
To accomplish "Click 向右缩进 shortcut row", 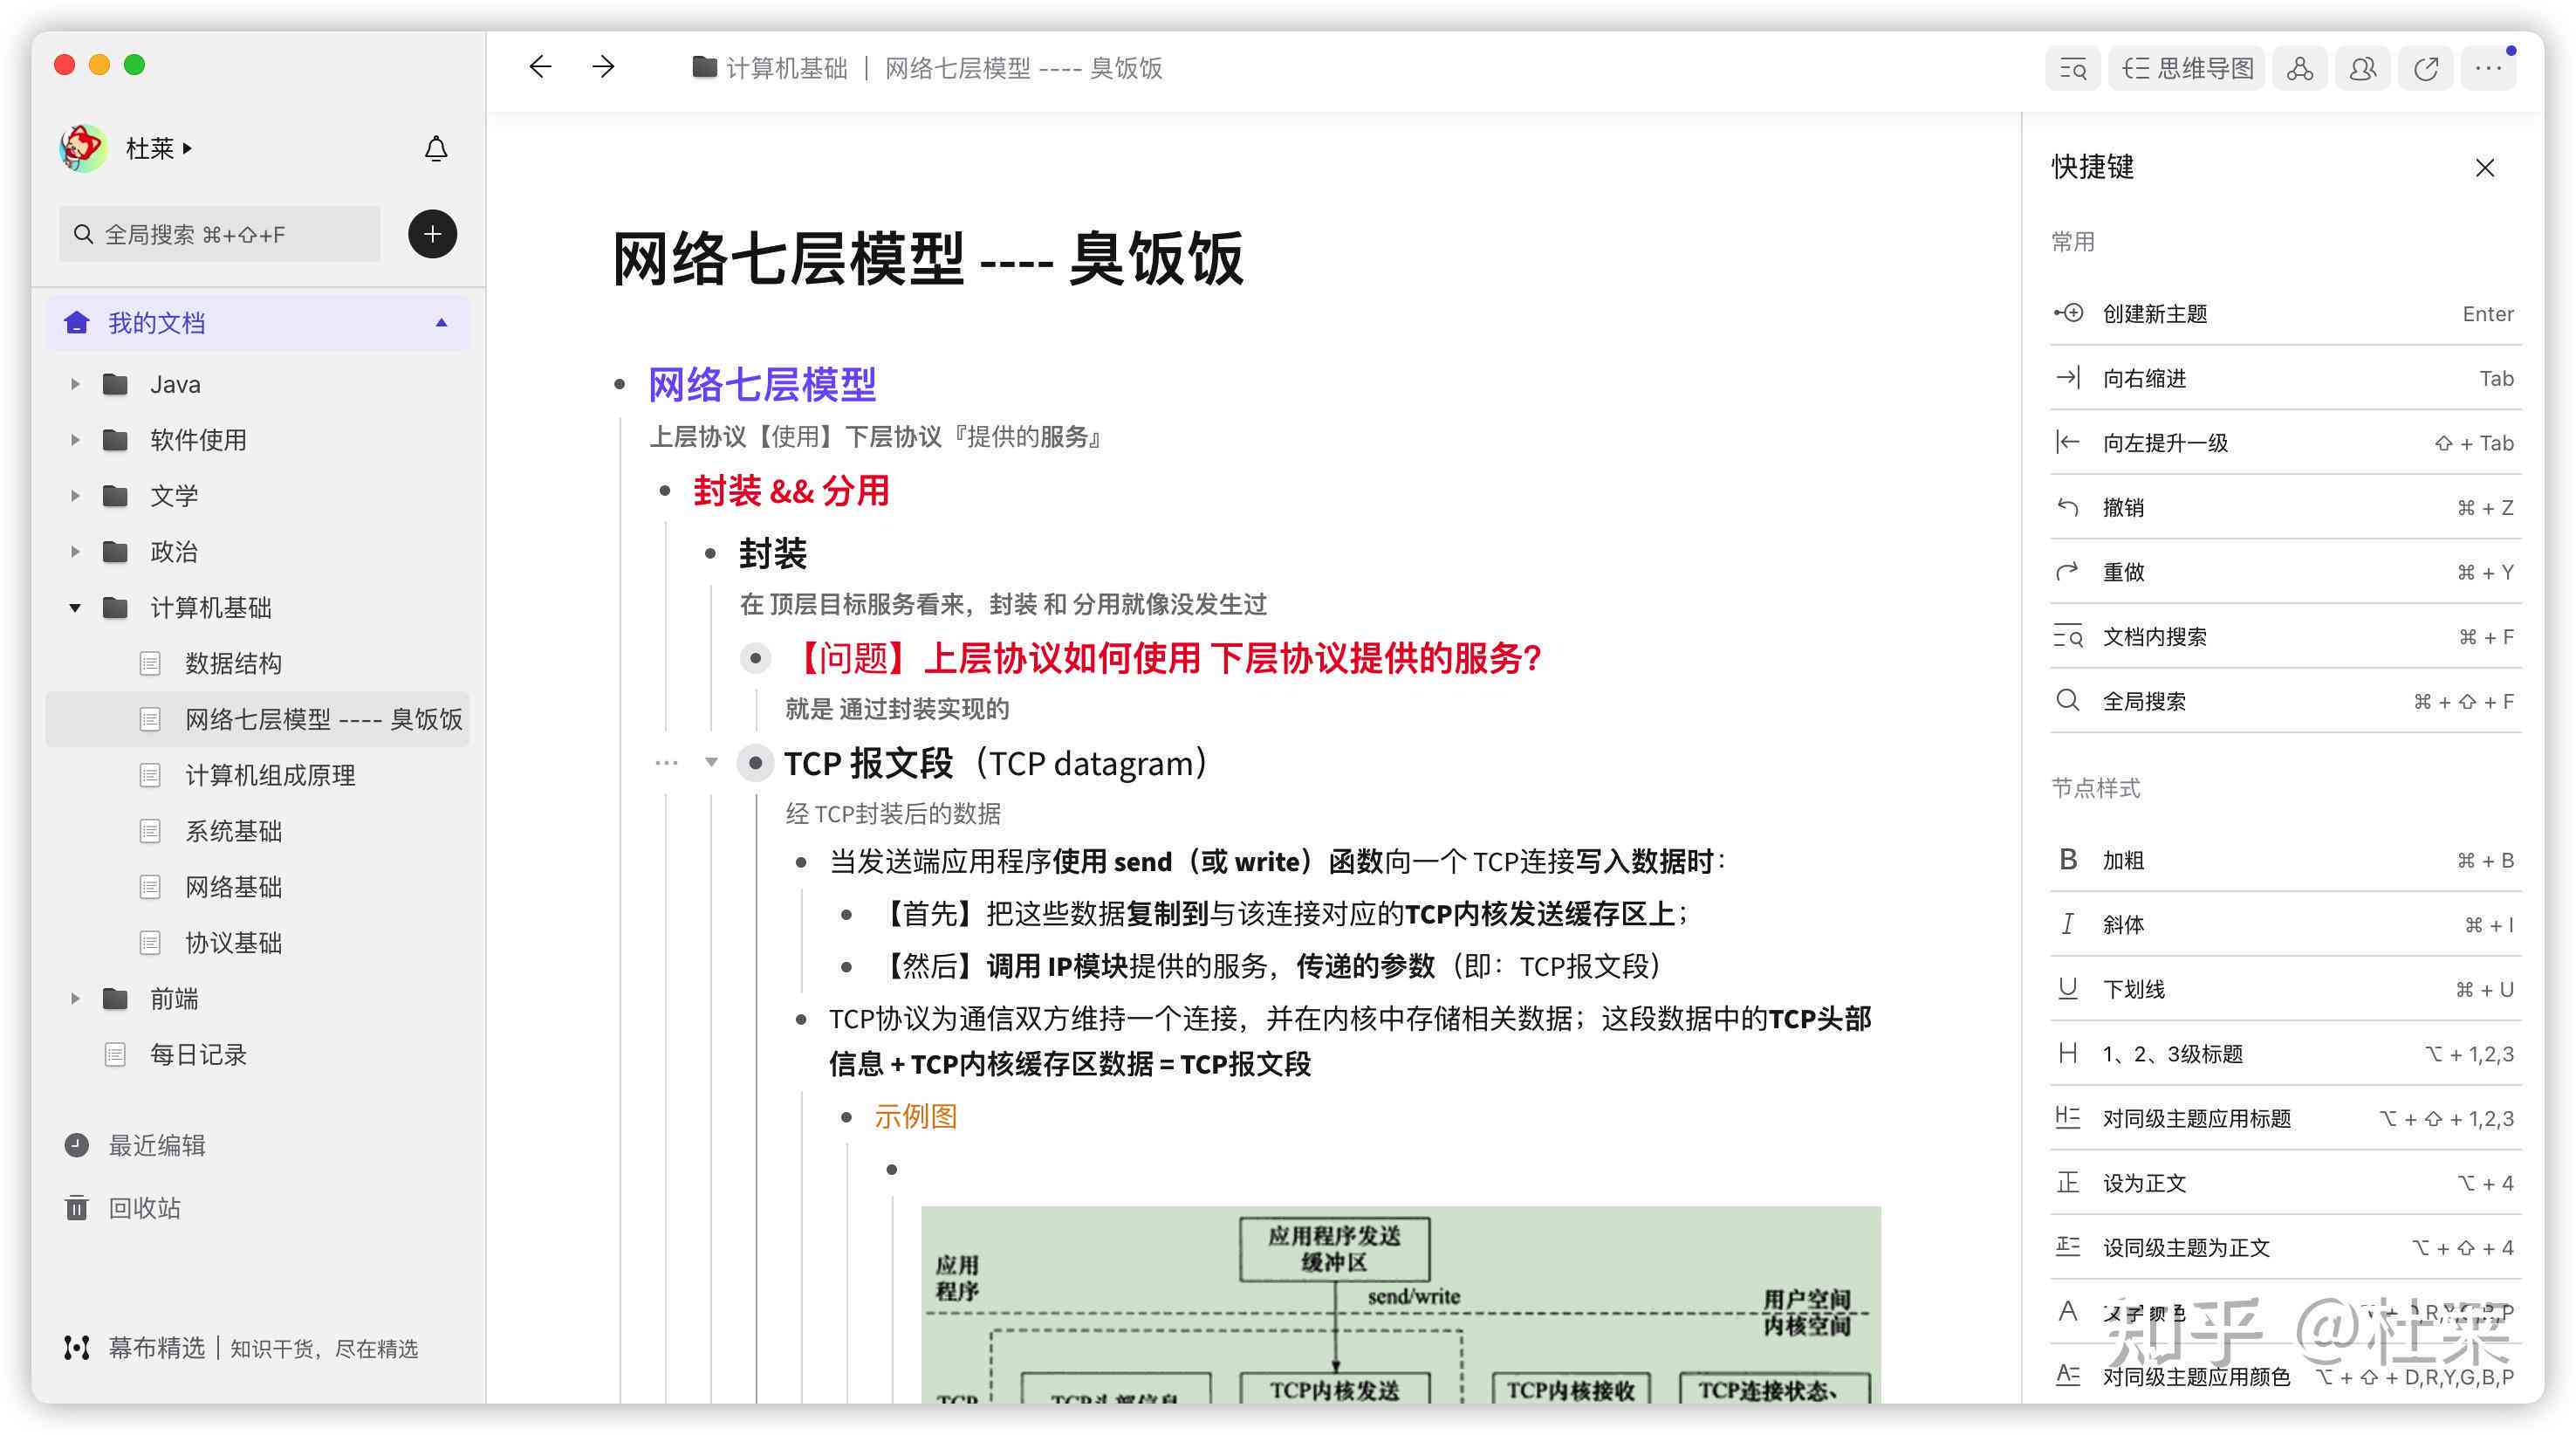I will coord(2285,378).
